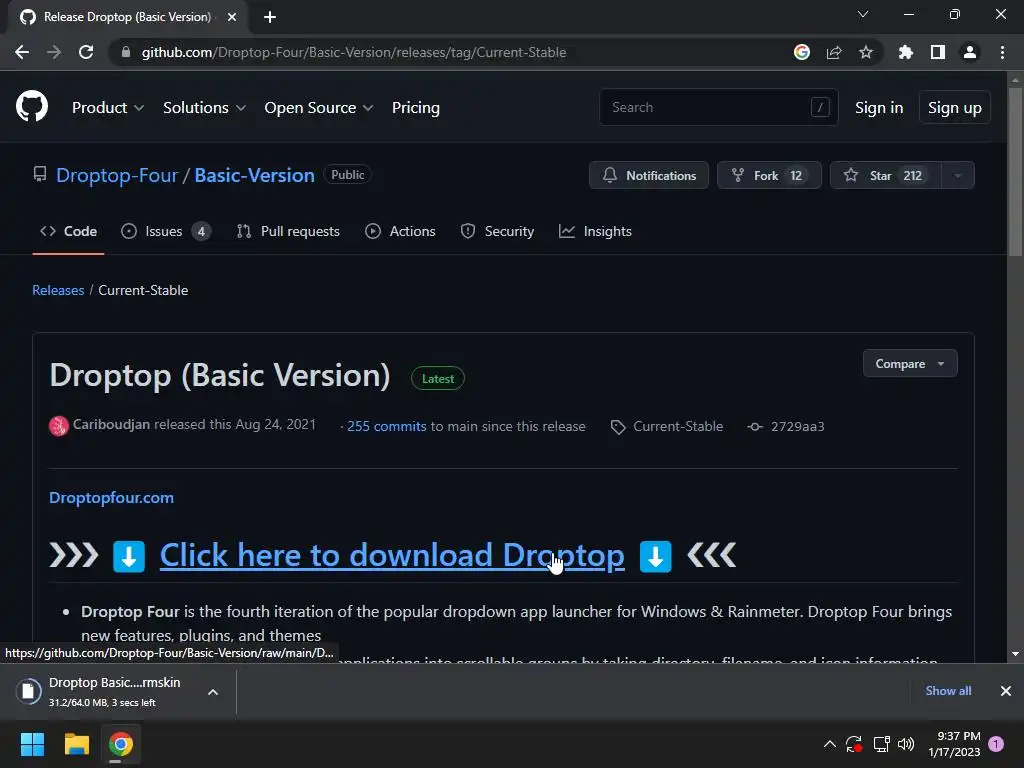Open File Explorer from the taskbar
This screenshot has width=1024, height=768.
pos(76,744)
